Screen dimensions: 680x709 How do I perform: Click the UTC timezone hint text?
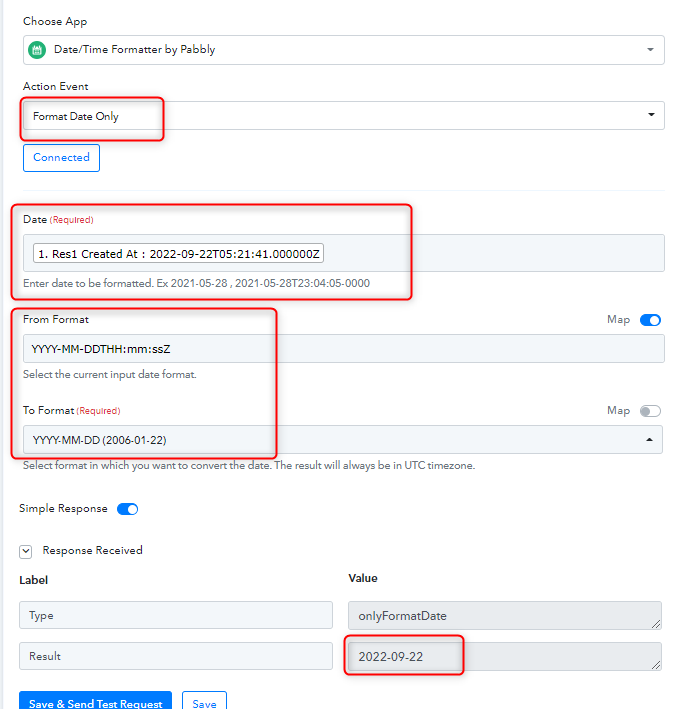pos(249,465)
